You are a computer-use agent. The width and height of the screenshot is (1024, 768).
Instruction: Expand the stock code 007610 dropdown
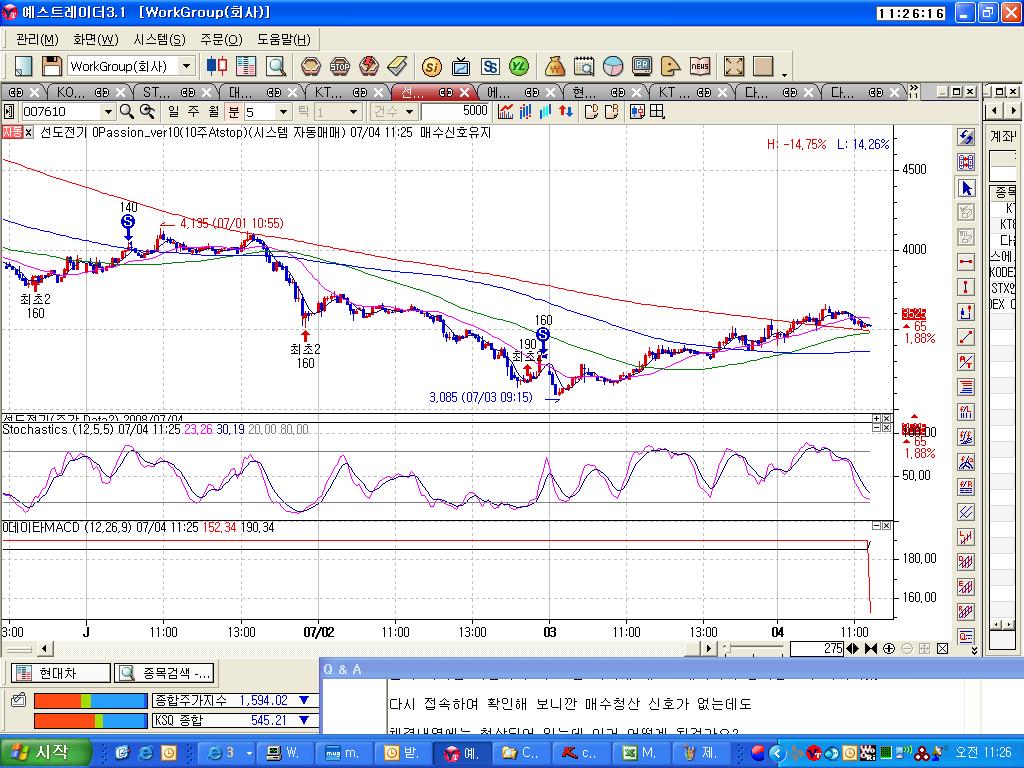(108, 112)
